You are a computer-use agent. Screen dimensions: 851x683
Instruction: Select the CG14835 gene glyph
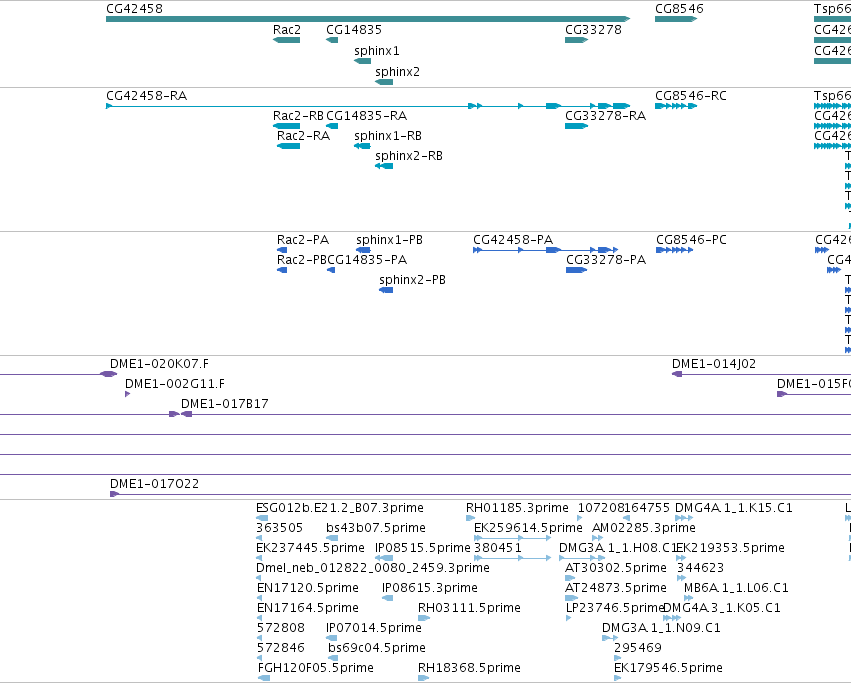[332, 40]
